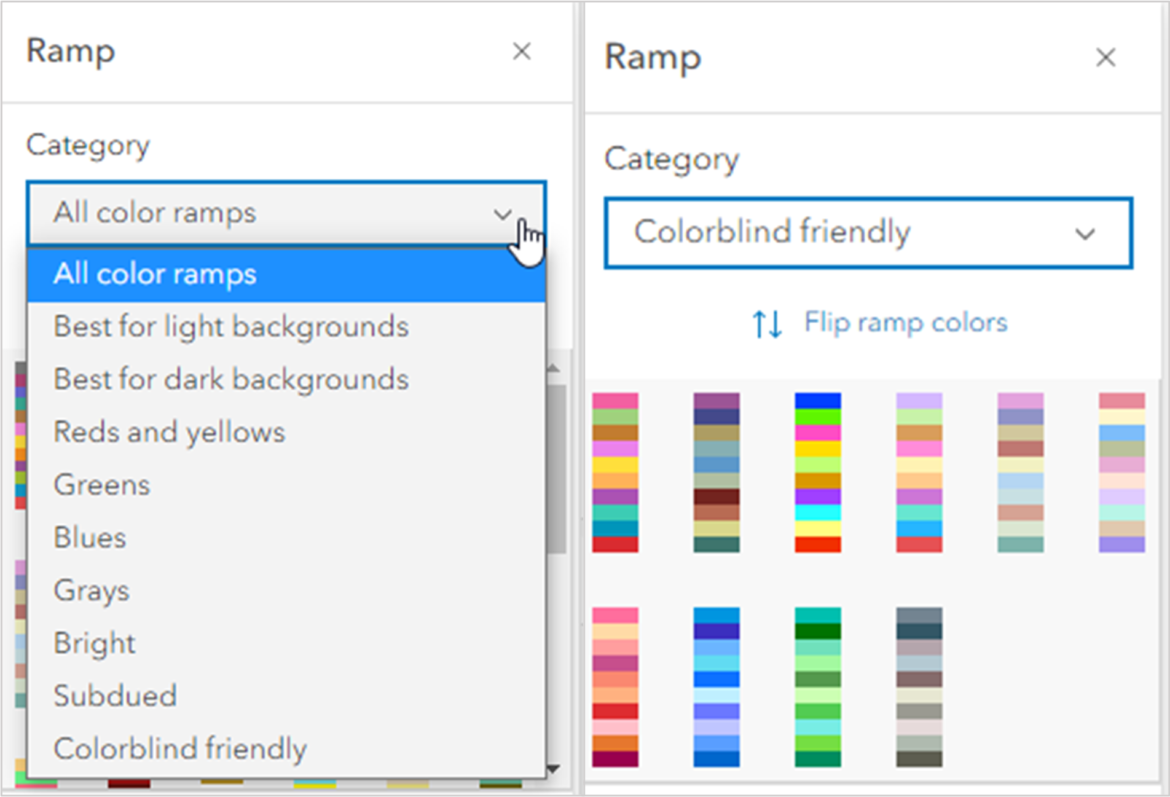Pick the Grays category
Viewport: 1170px width, 797px height.
(91, 591)
